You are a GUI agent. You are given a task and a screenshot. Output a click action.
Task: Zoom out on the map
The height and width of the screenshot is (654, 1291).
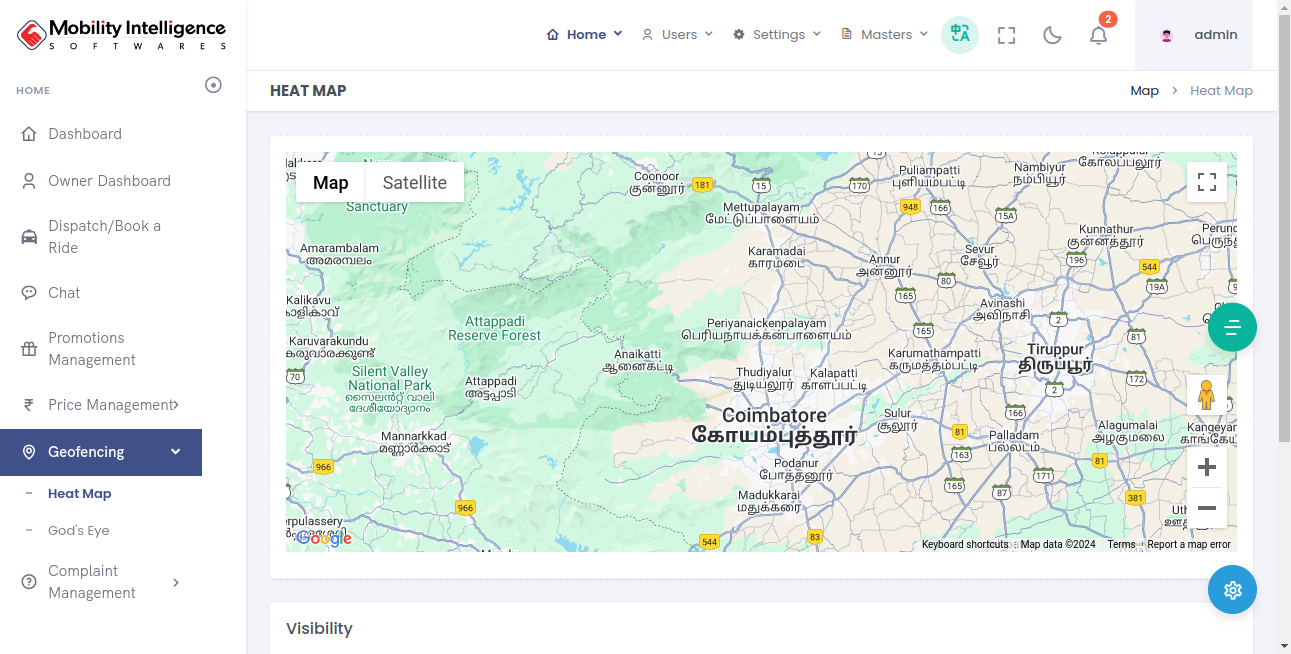(x=1206, y=508)
